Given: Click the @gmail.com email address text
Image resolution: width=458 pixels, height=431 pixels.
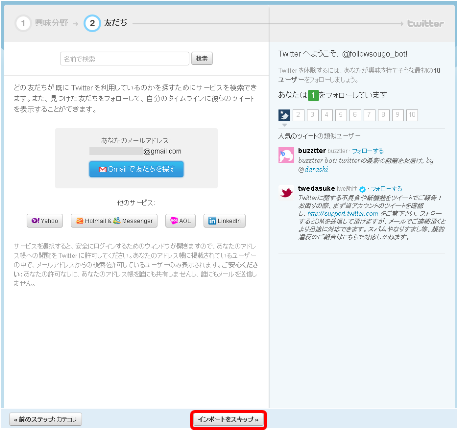Looking at the screenshot, I should (x=162, y=151).
